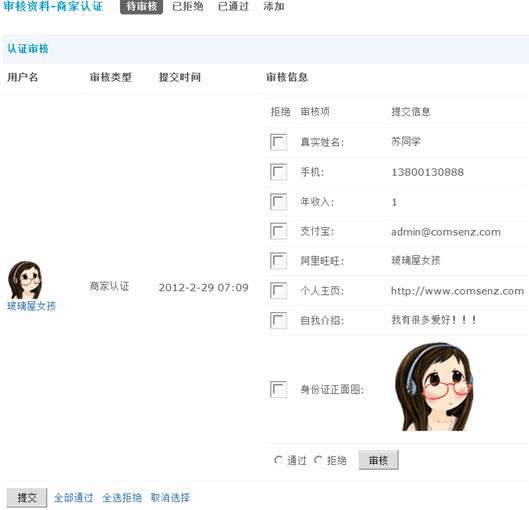Tick reject checkbox for 阿里旺旺

pos(278,261)
